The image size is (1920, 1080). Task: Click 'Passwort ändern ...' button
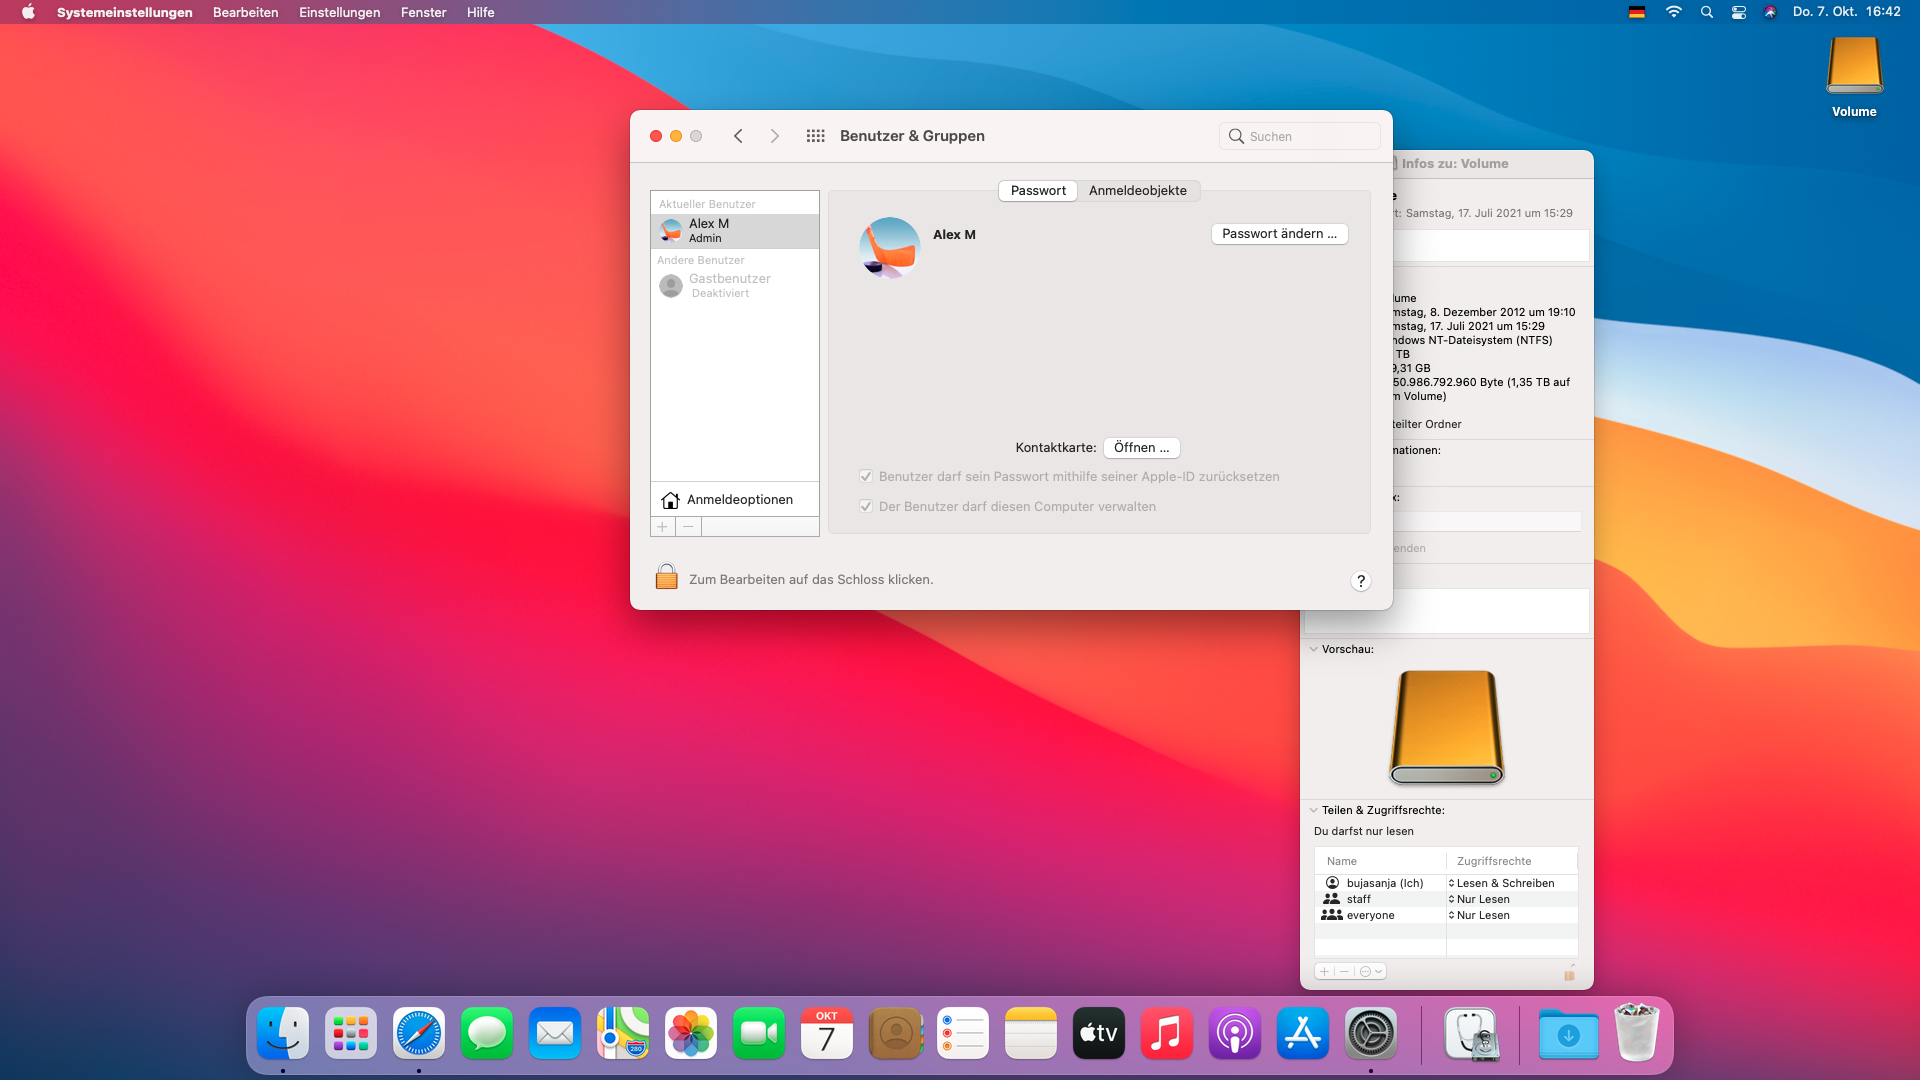[1279, 234]
